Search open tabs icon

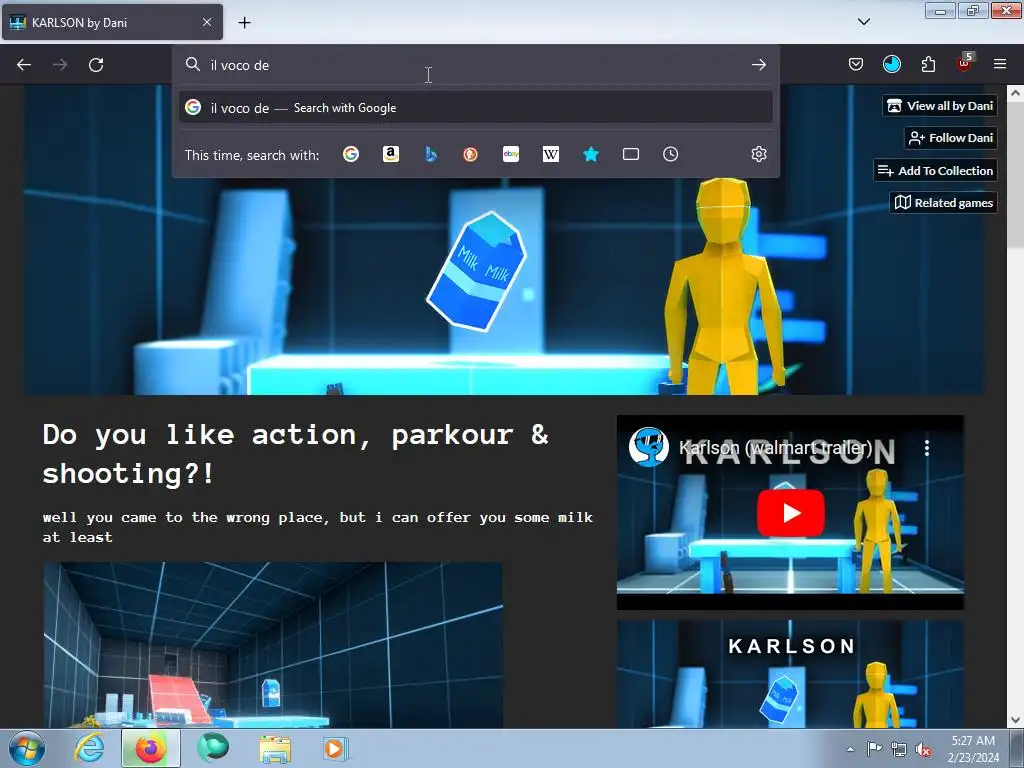pyautogui.click(x=631, y=154)
